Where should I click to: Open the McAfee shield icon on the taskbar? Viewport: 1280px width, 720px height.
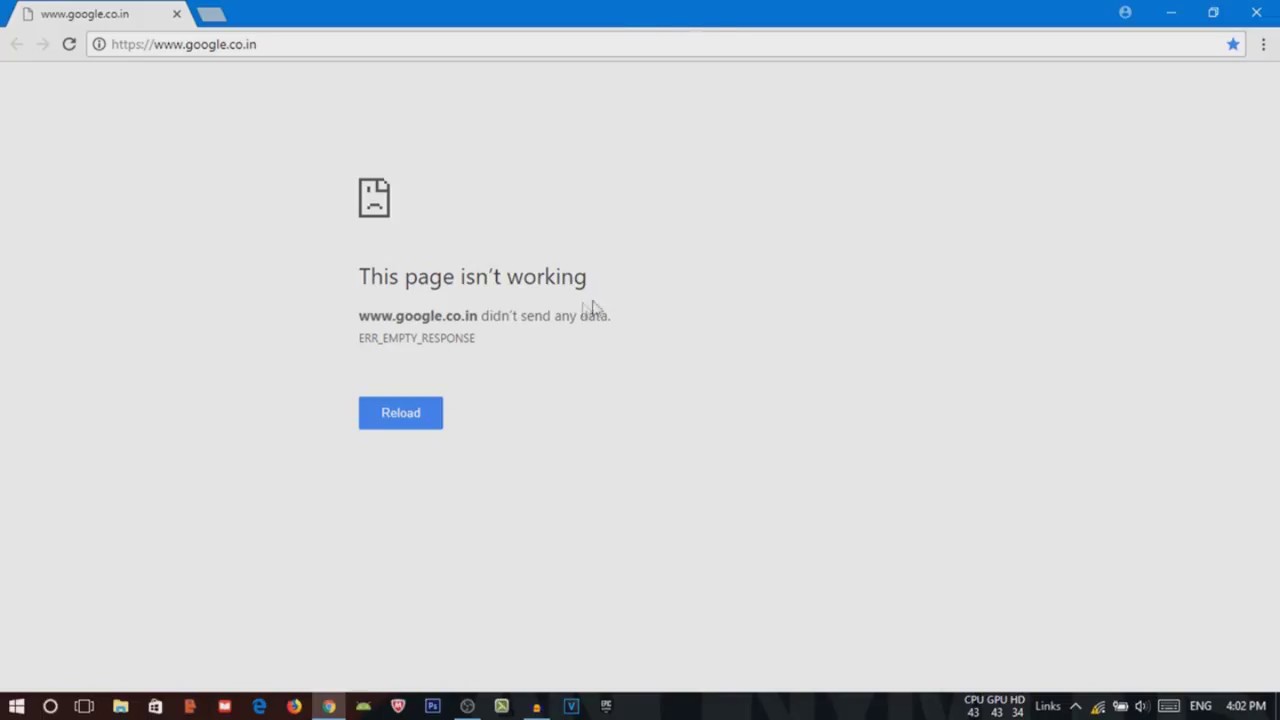(398, 706)
